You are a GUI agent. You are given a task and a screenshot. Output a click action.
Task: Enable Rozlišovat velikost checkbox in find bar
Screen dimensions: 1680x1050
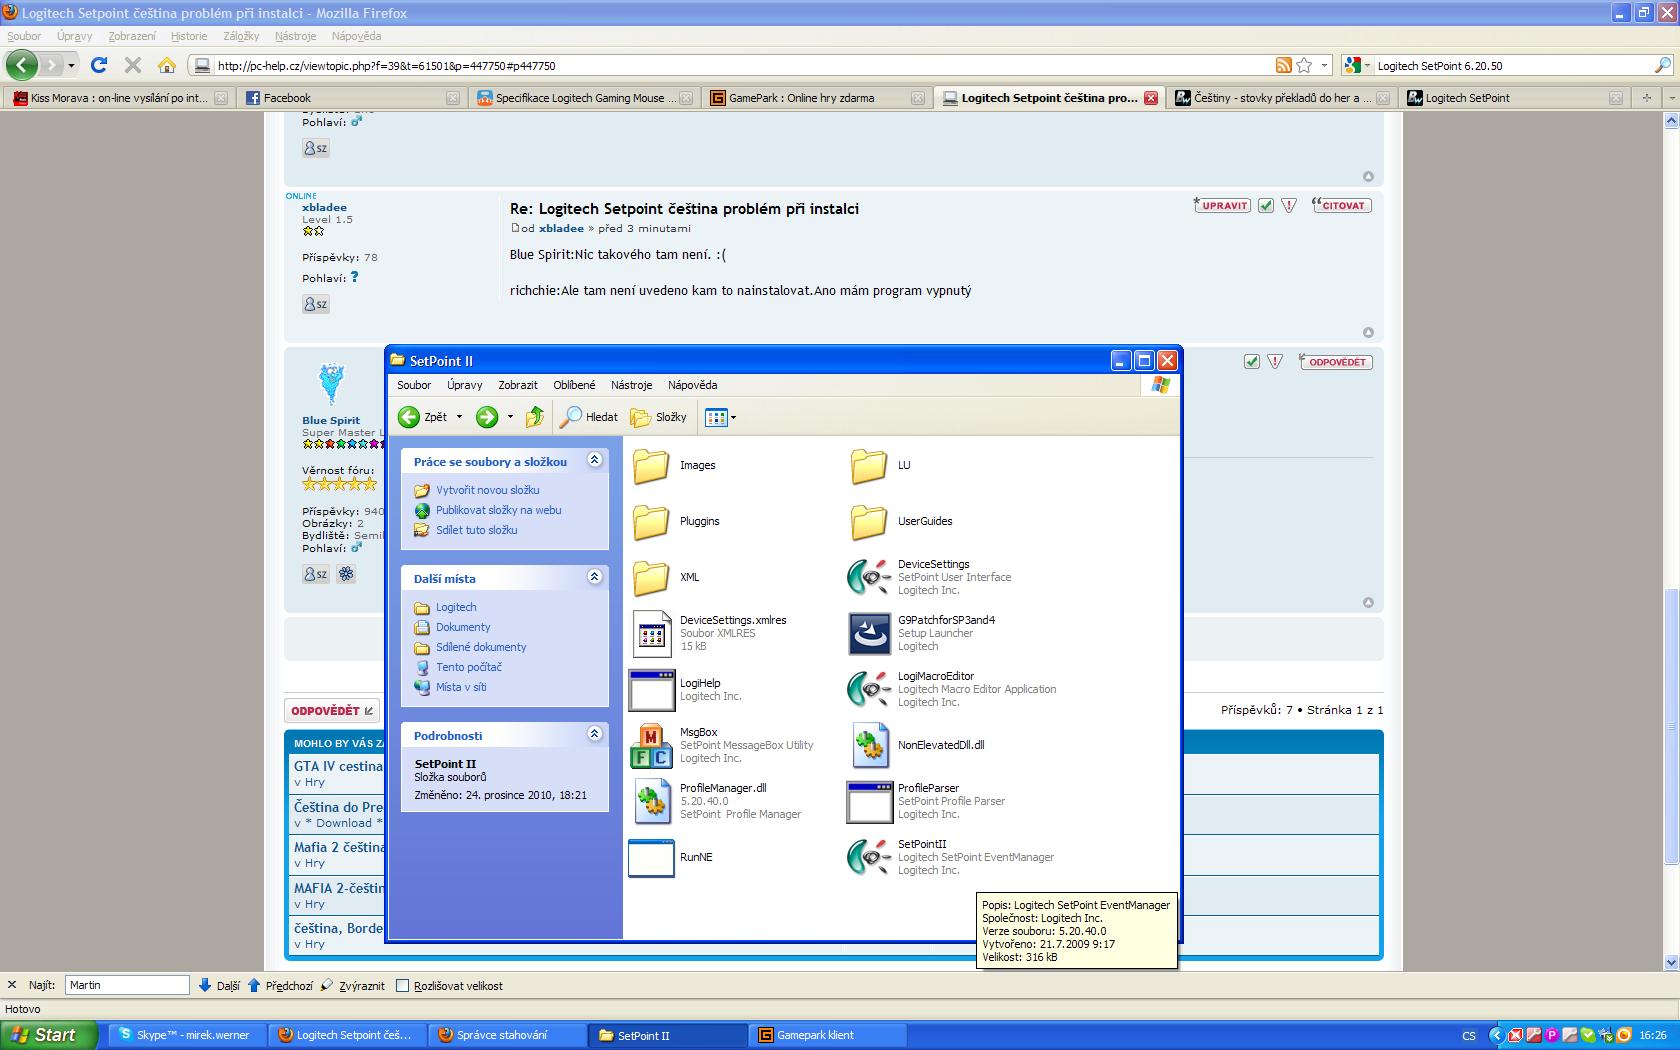point(403,985)
